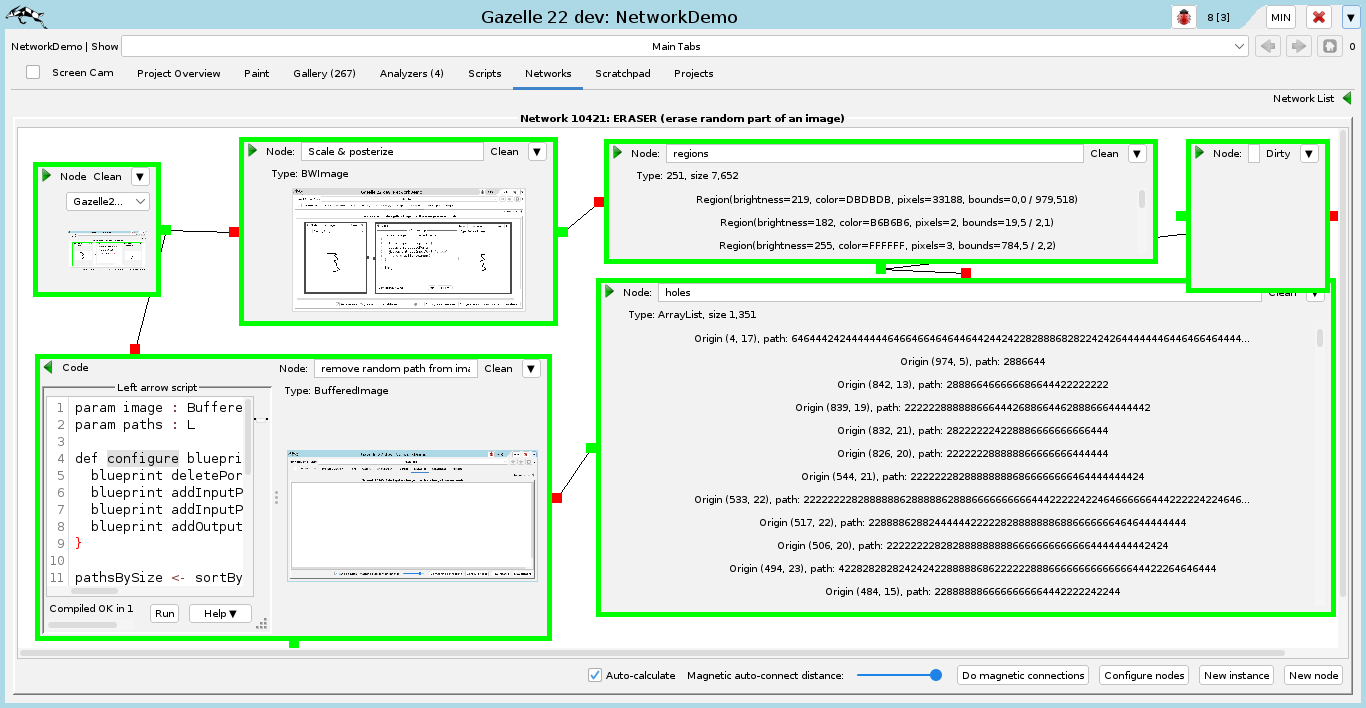This screenshot has height=708, width=1366.
Task: Click green triangle on Scale & posterize node
Action: tap(253, 151)
